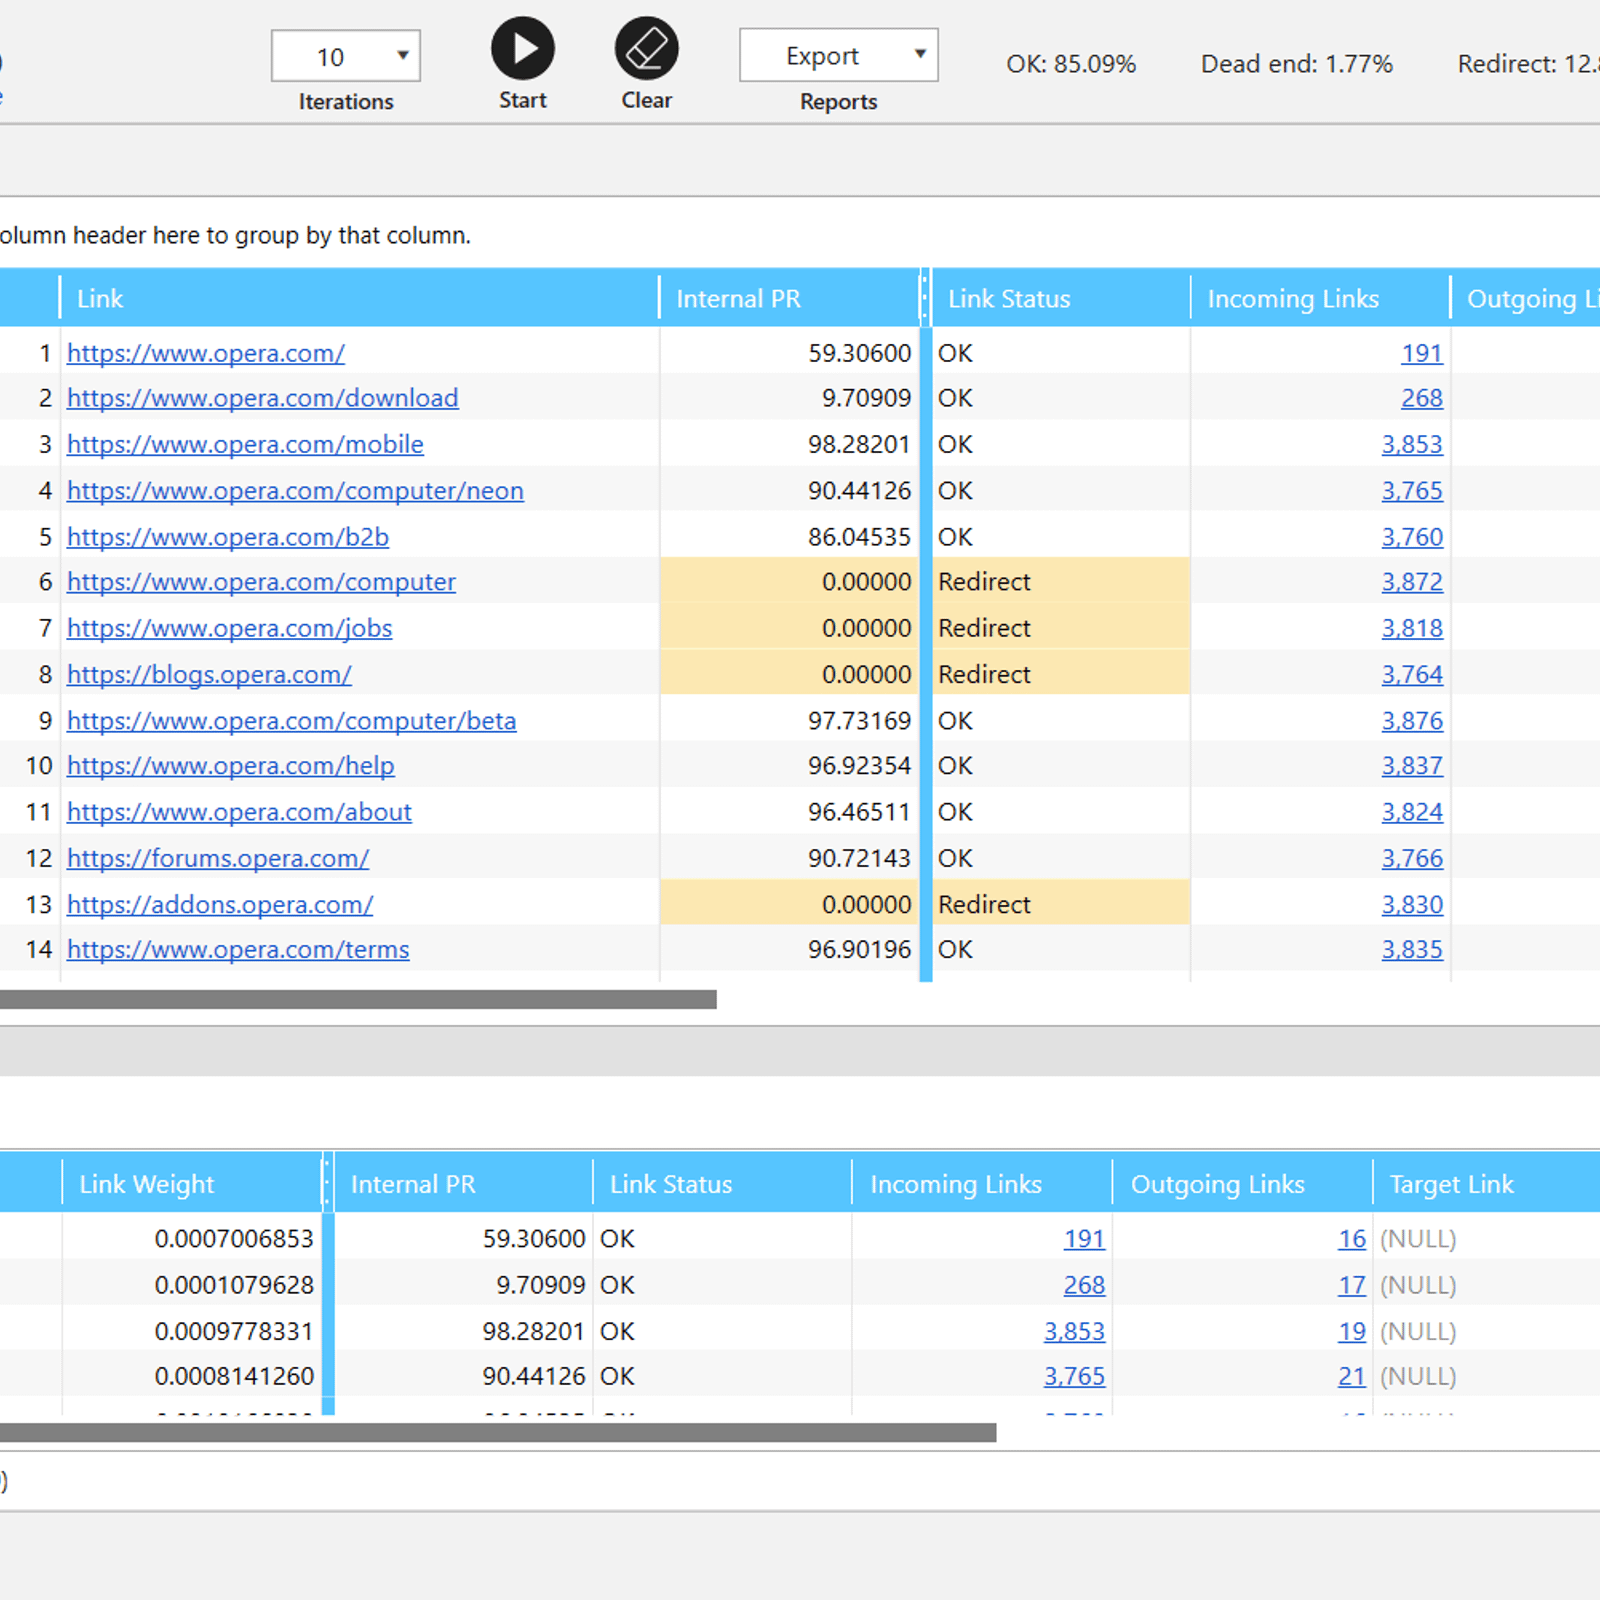
Task: Sort top table by Link Status header
Action: tap(1060, 298)
